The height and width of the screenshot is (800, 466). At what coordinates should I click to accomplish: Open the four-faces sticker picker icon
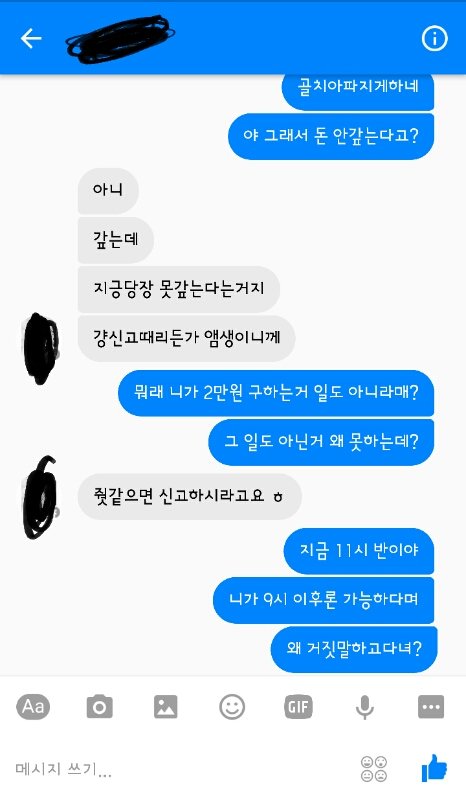pos(374,769)
